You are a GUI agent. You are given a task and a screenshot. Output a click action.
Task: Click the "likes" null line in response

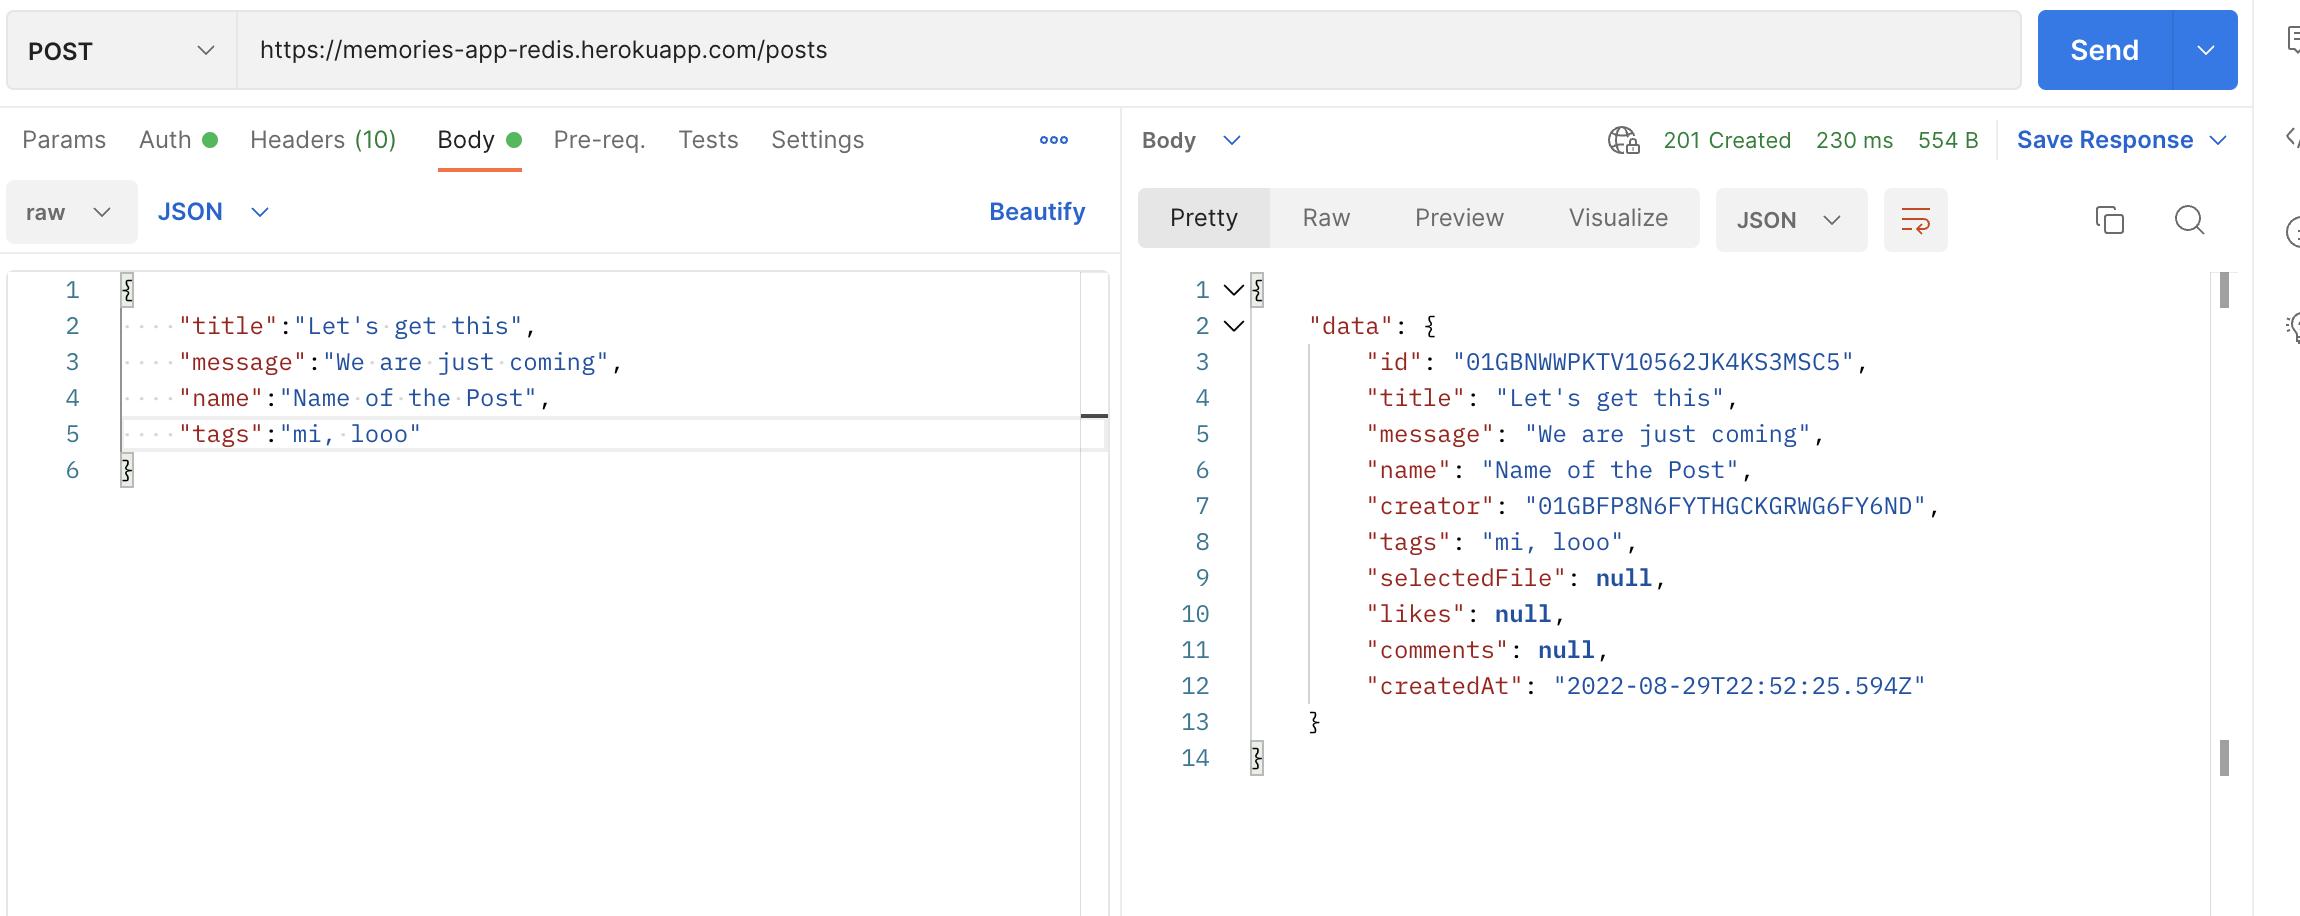[1465, 614]
